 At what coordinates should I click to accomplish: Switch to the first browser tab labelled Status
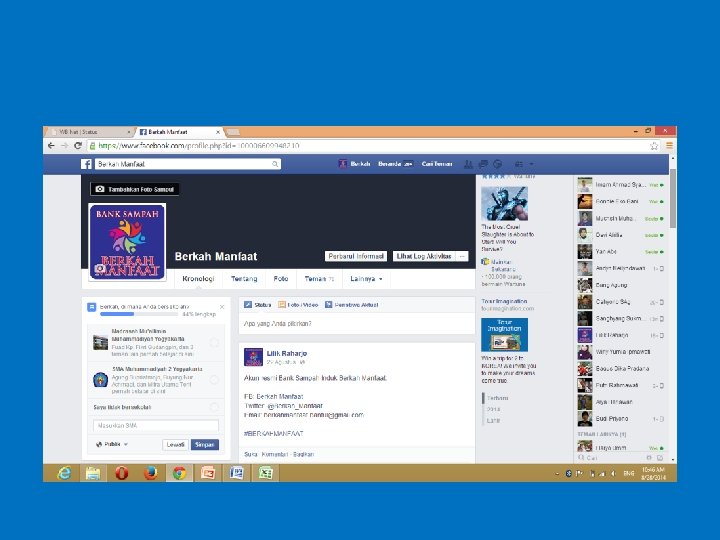tap(89, 132)
